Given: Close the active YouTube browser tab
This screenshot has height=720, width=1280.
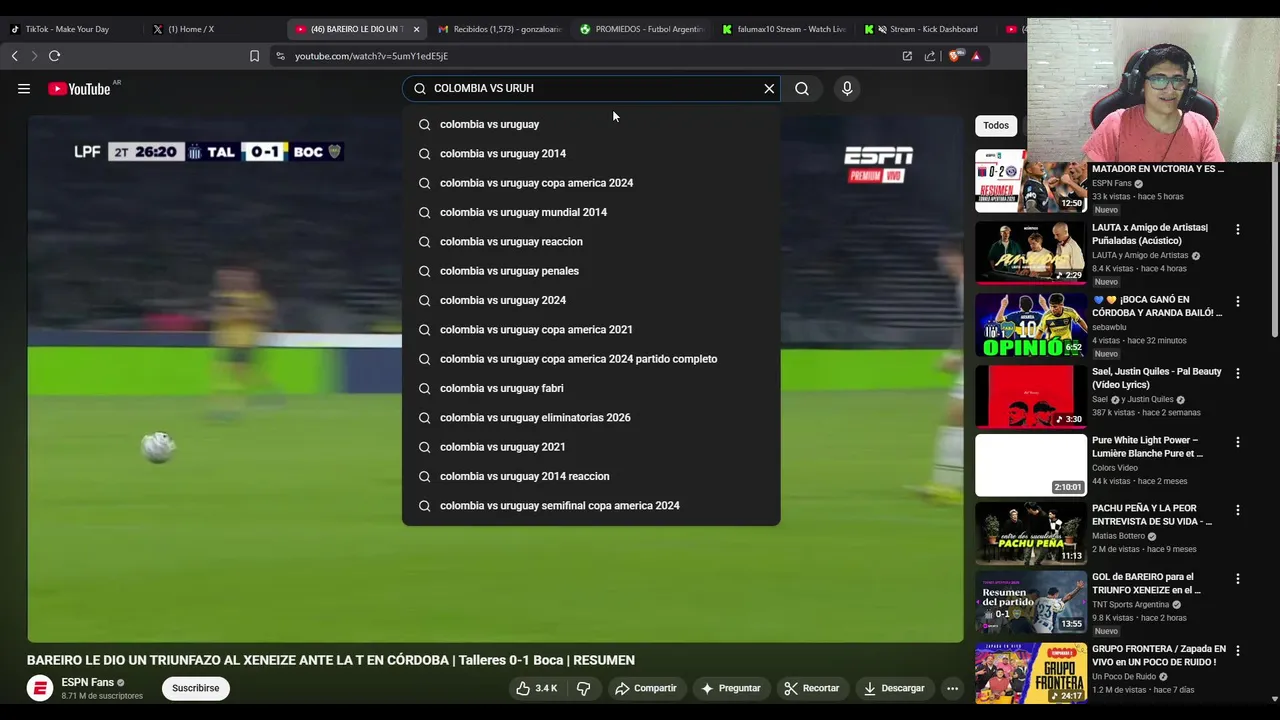Looking at the screenshot, I should (416, 29).
